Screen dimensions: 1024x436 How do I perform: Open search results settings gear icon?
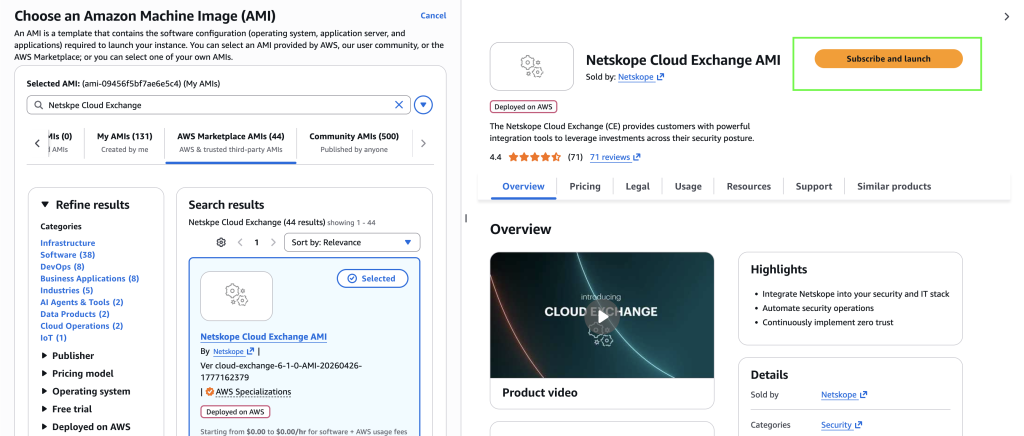point(221,242)
